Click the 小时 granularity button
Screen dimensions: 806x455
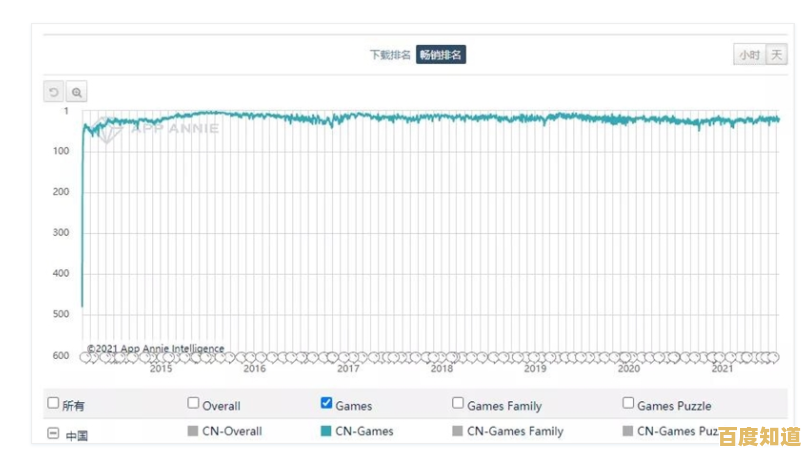tap(749, 55)
